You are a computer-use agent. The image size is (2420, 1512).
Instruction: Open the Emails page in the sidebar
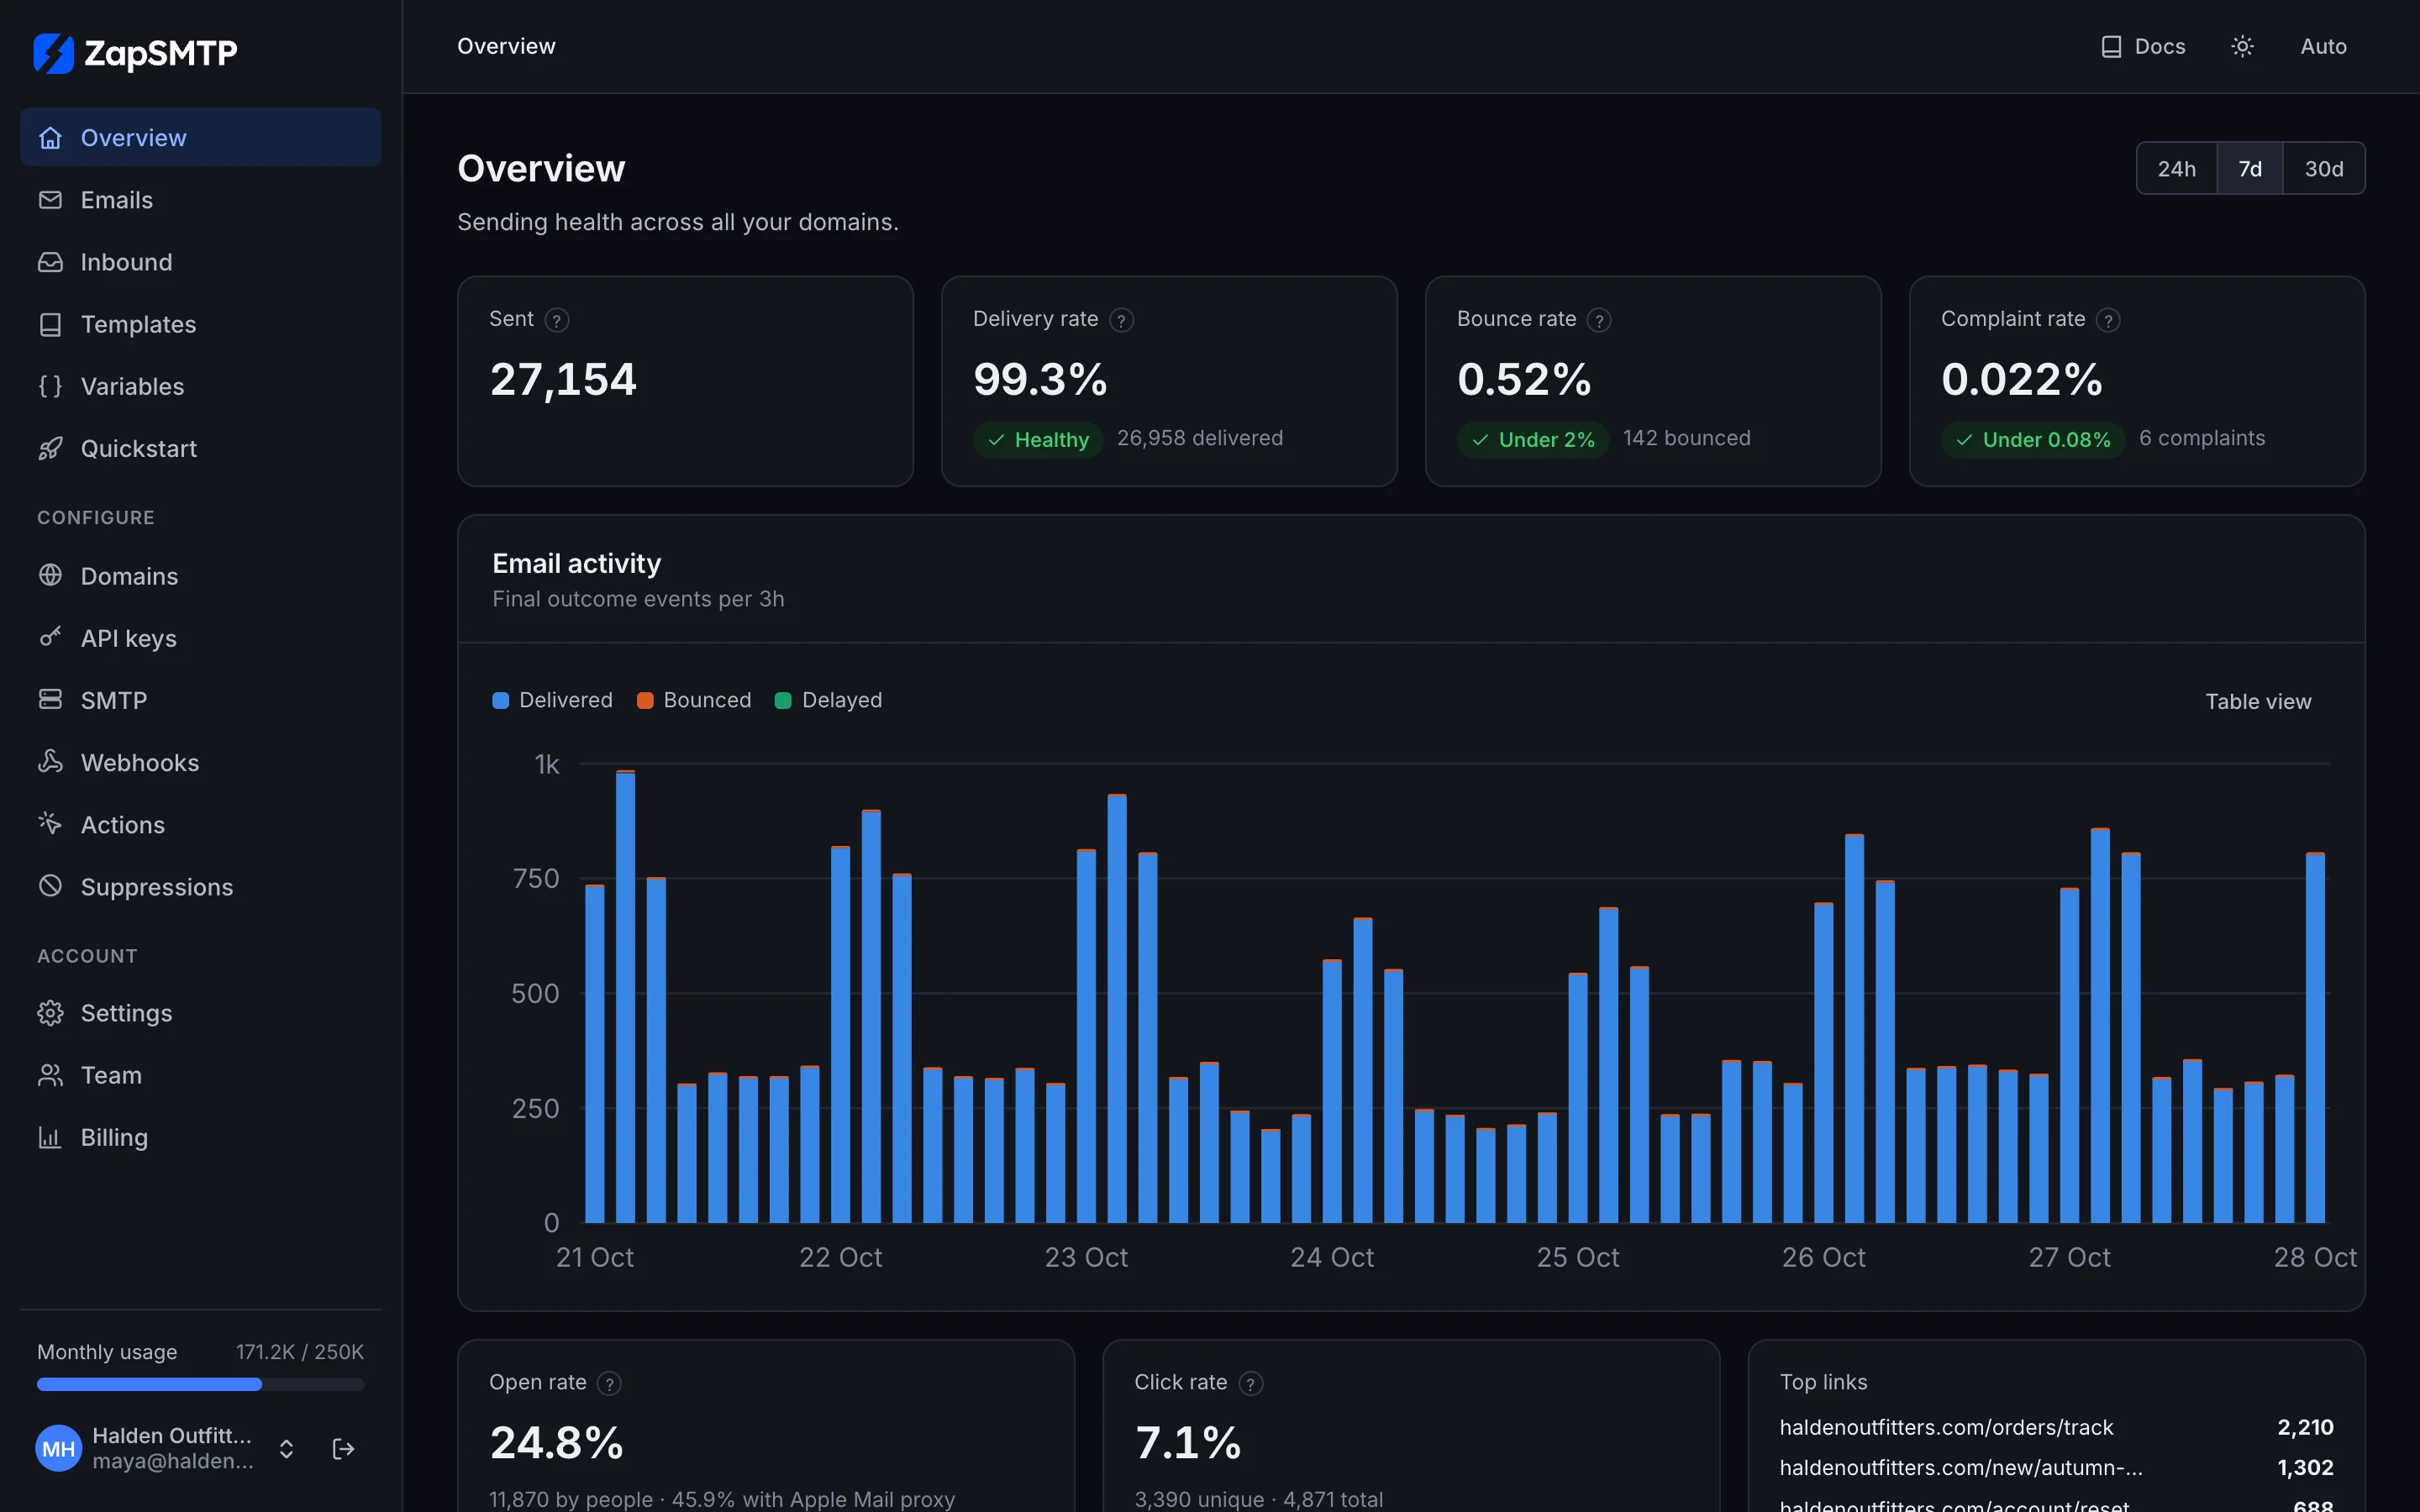coord(200,200)
